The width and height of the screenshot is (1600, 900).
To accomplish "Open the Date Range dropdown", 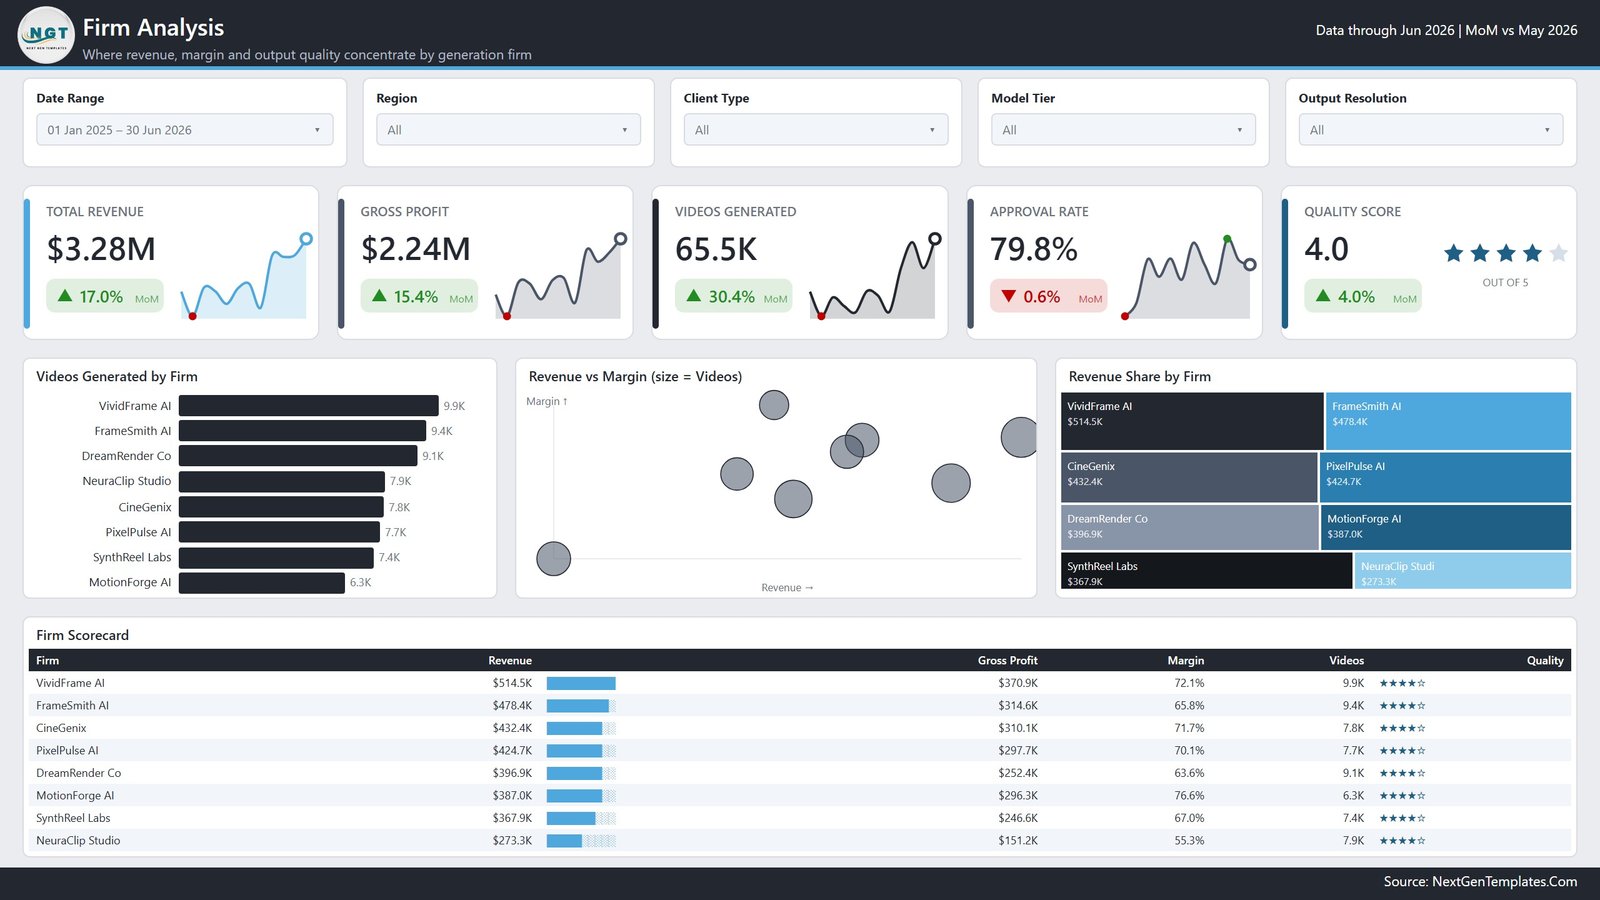I will click(x=185, y=130).
